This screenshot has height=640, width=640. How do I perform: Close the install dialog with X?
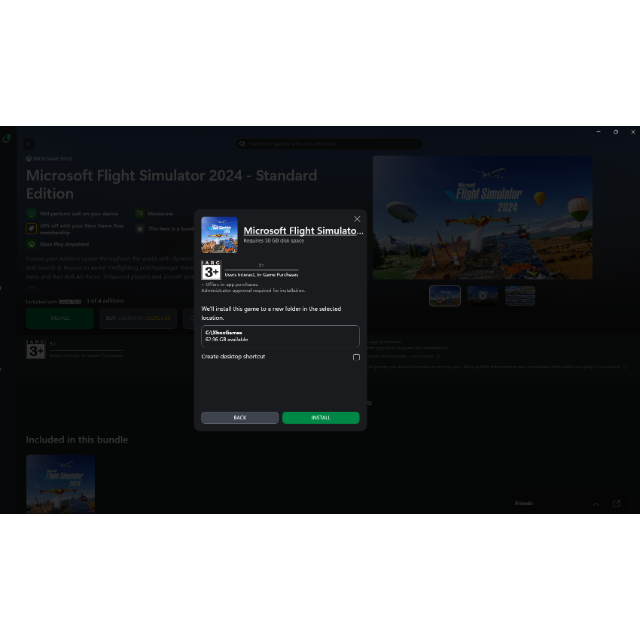357,219
